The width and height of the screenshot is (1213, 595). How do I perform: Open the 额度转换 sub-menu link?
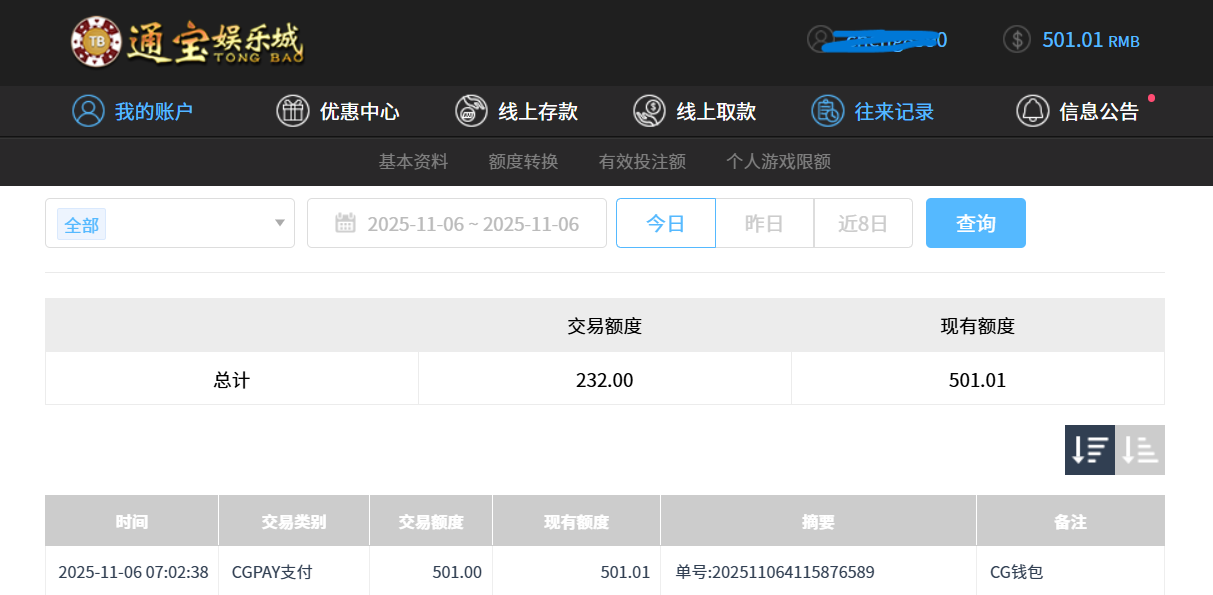(x=523, y=161)
